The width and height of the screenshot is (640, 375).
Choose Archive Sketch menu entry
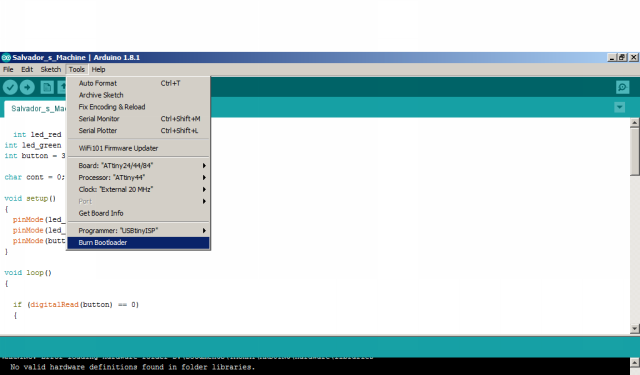[138, 95]
